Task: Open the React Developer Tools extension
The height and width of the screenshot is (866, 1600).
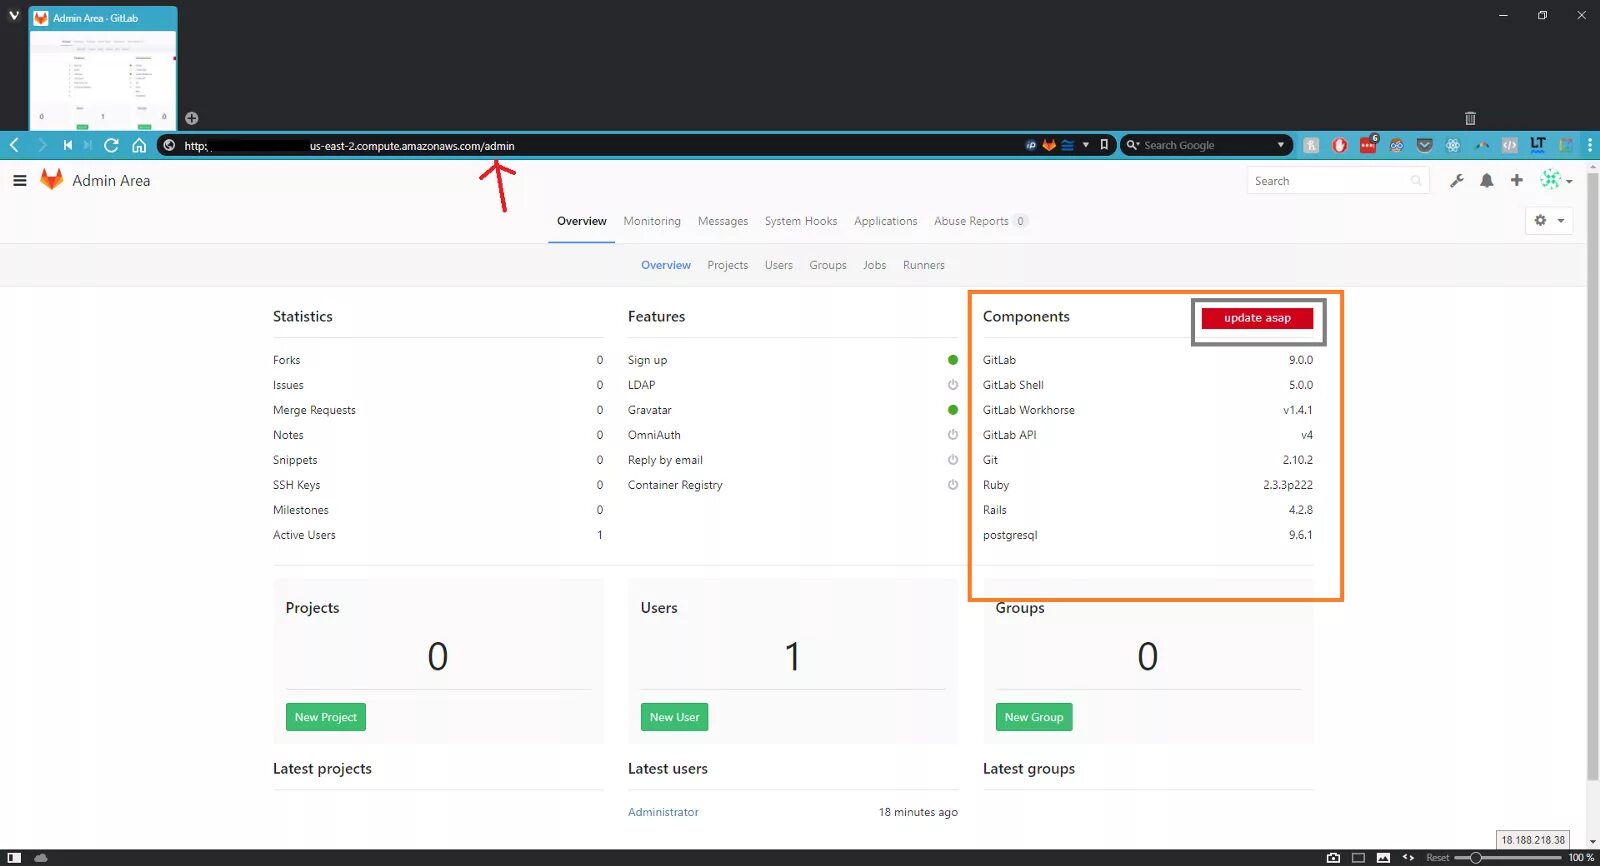Action: tap(1453, 145)
